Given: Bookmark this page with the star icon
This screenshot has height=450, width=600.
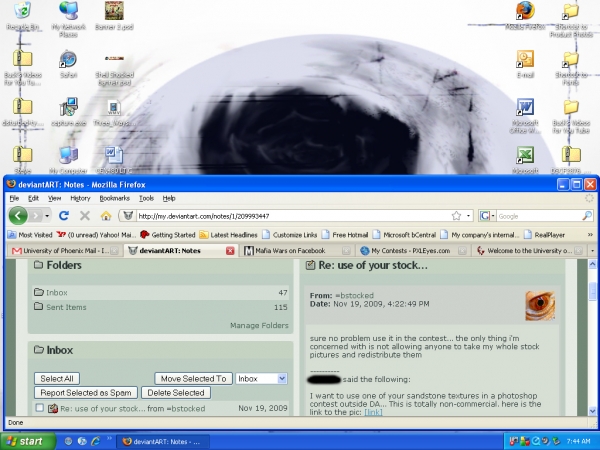Looking at the screenshot, I should (456, 216).
